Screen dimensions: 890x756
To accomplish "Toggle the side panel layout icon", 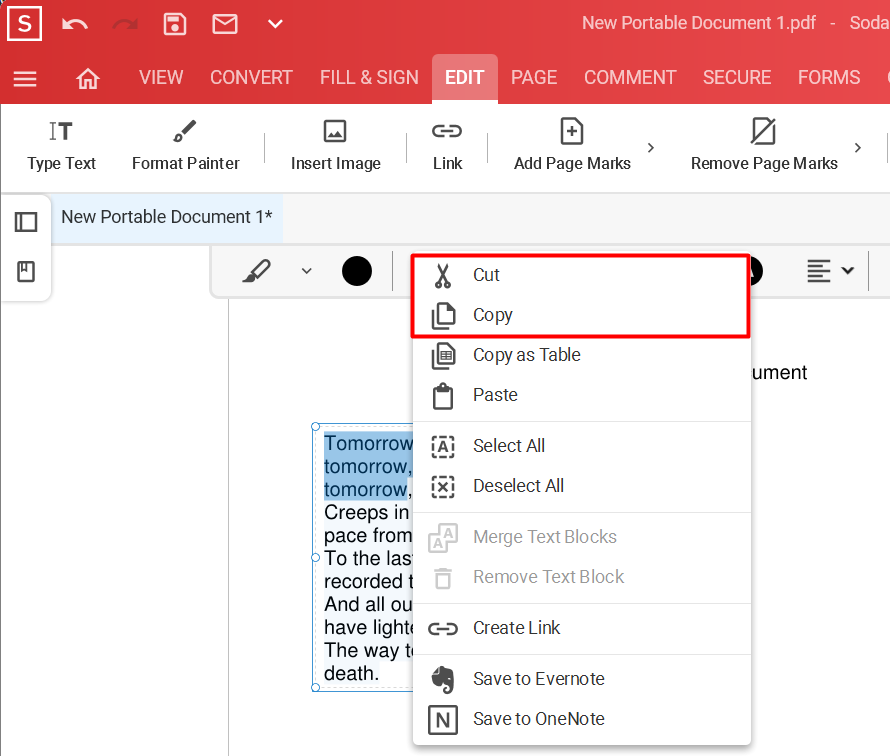I will pyautogui.click(x=26, y=222).
